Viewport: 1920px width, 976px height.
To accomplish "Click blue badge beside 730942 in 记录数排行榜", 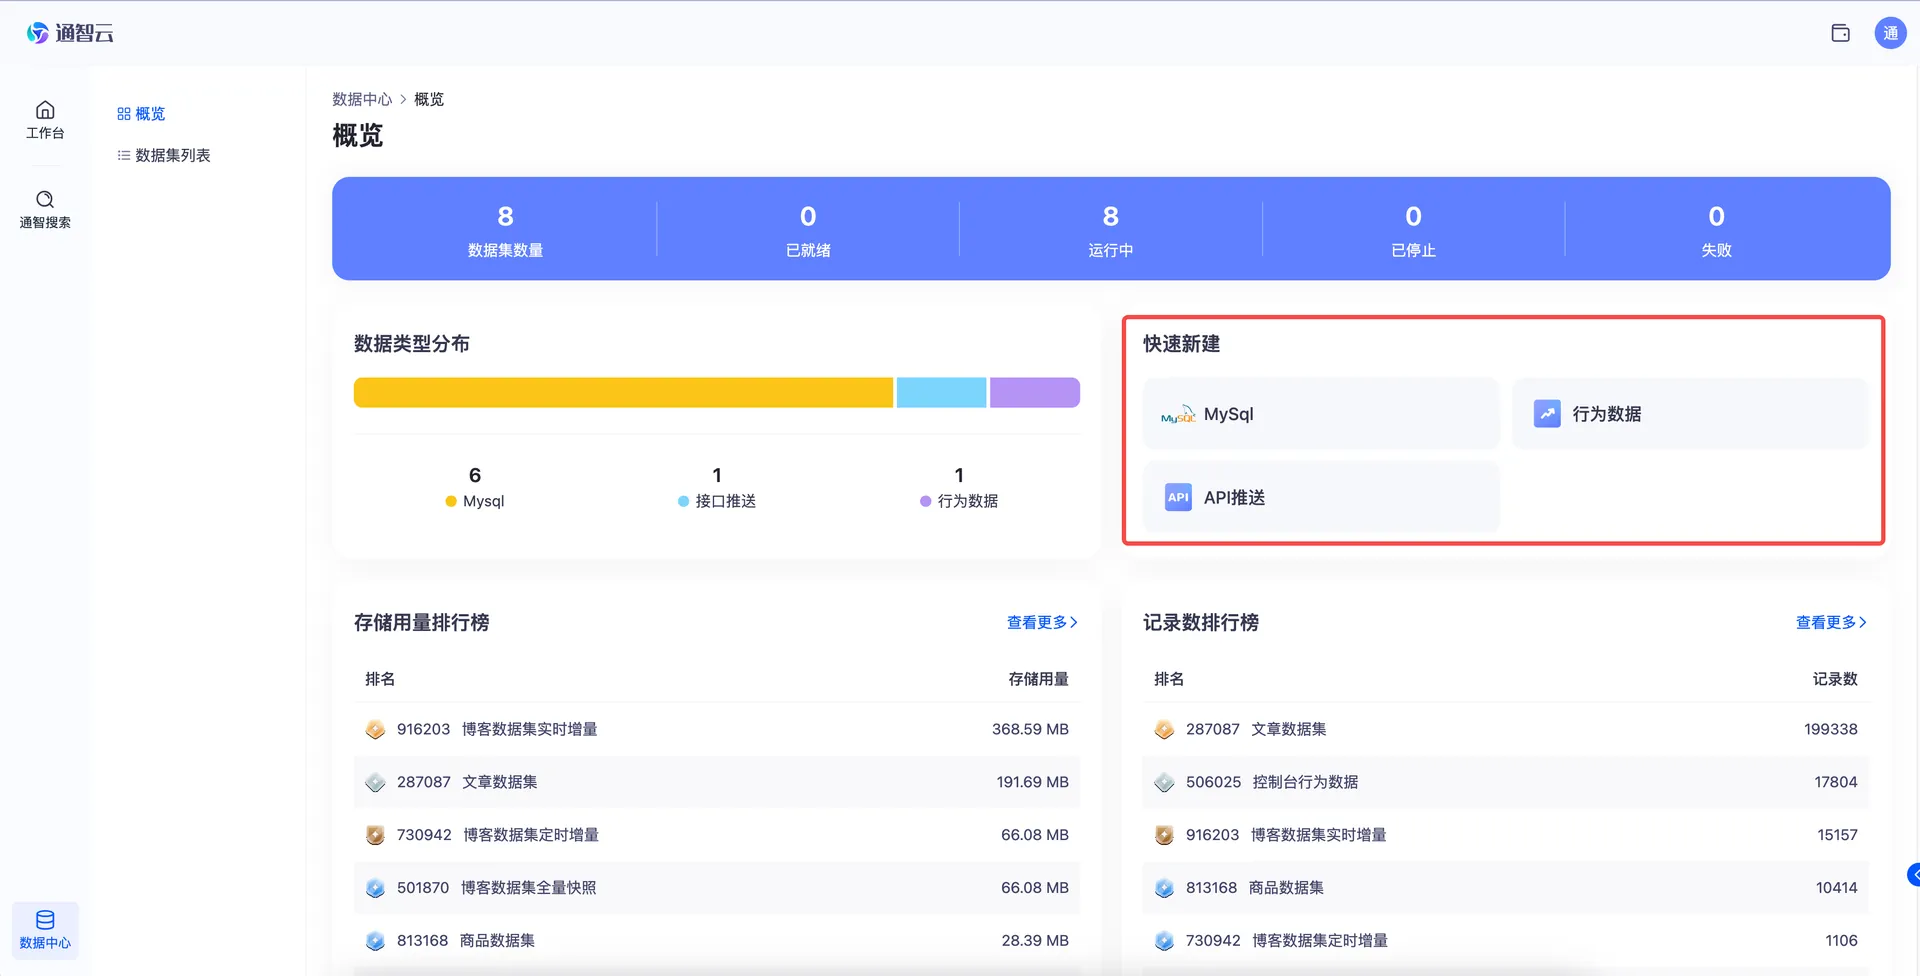I will (x=1164, y=941).
